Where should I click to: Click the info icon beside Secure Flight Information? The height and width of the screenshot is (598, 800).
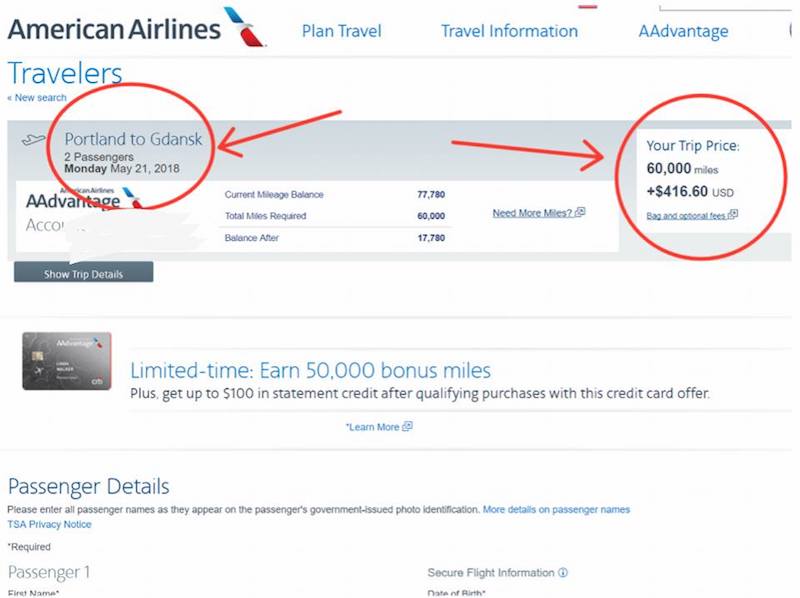pyautogui.click(x=563, y=572)
